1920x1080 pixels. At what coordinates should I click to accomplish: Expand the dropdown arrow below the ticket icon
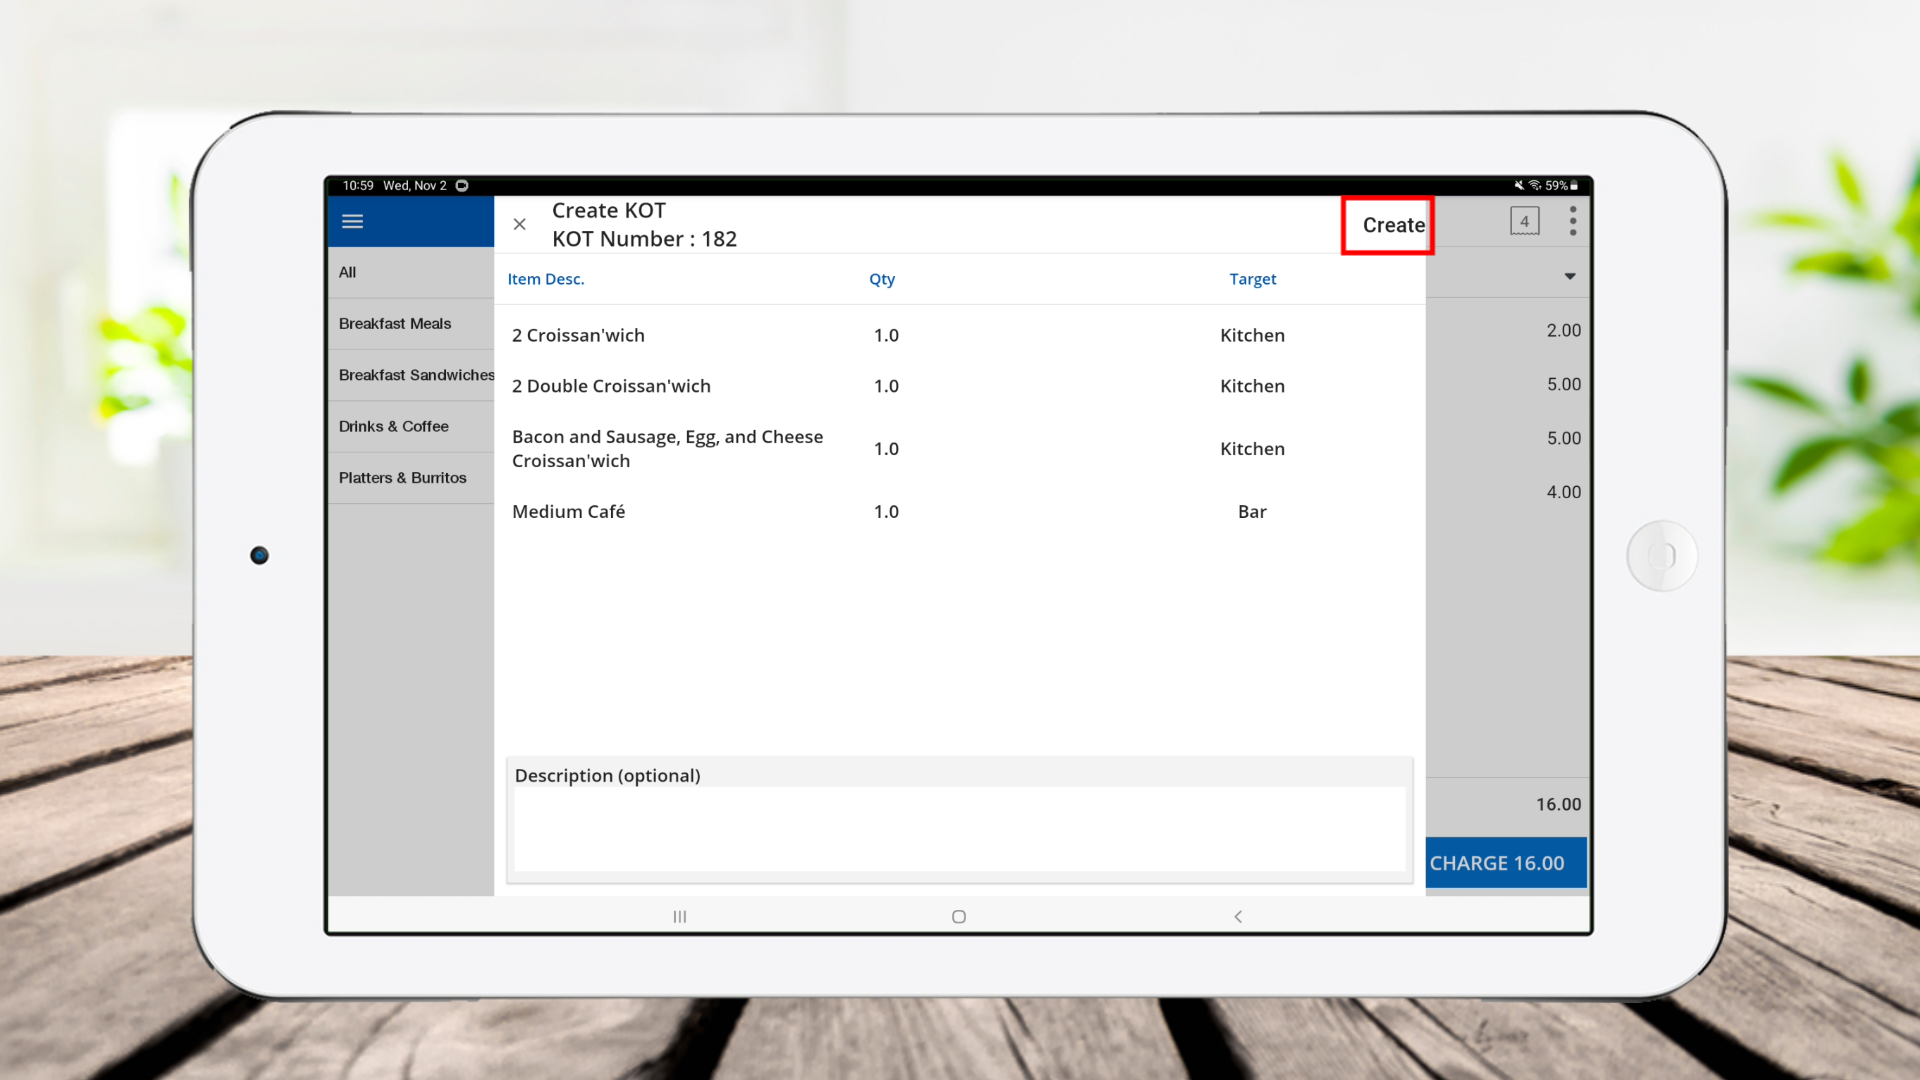[1569, 276]
